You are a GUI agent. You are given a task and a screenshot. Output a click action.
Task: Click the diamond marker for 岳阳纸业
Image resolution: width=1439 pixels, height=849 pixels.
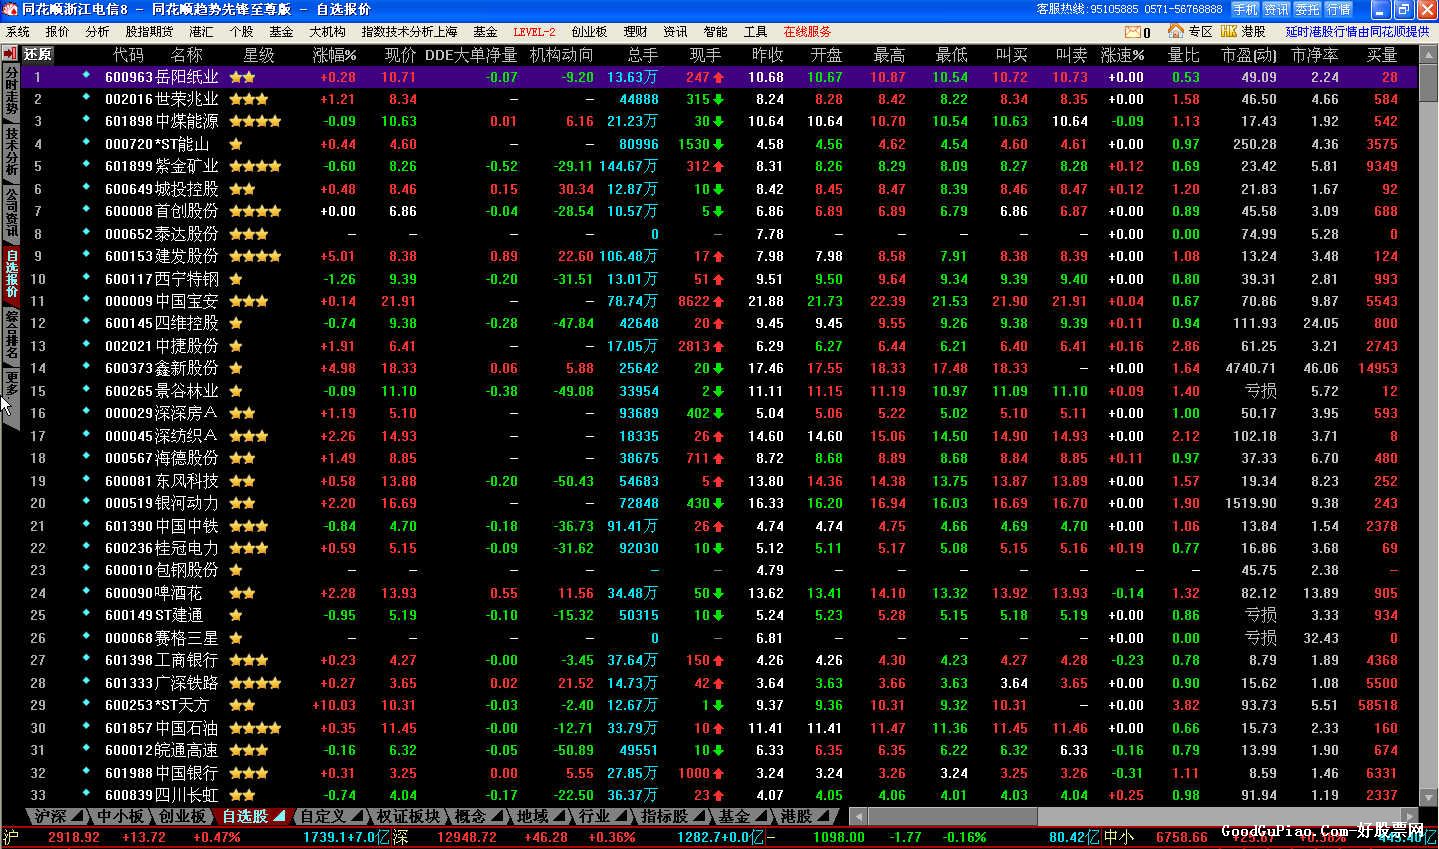(x=87, y=76)
